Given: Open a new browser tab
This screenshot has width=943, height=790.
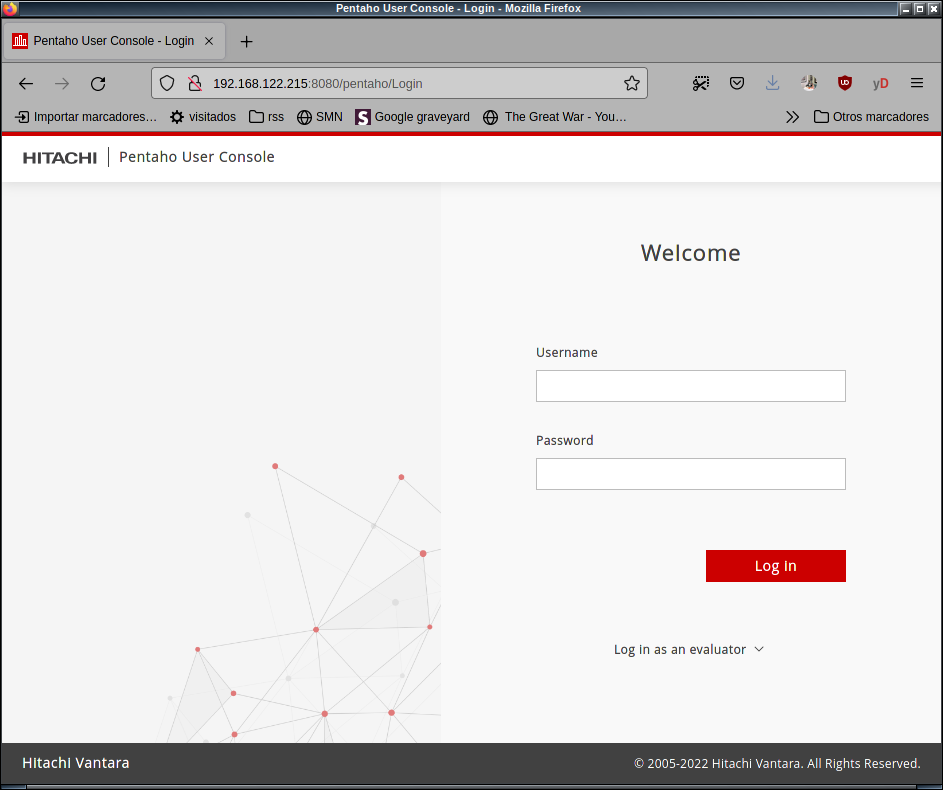Looking at the screenshot, I should [247, 41].
